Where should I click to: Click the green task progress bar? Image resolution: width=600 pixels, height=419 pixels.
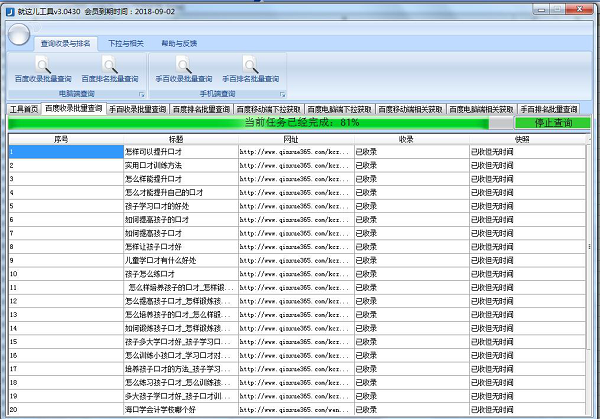[x=250, y=122]
